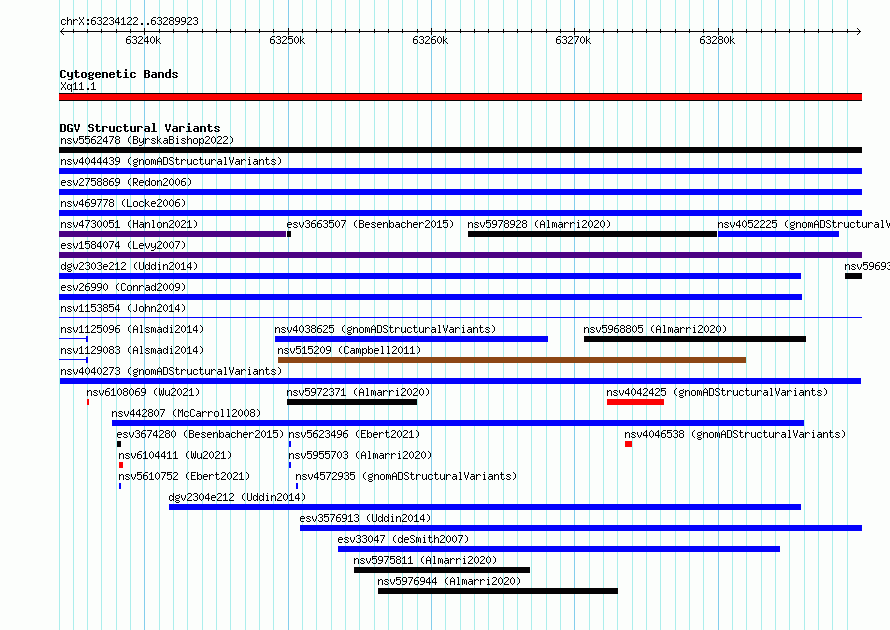Open nsv1153854 (John2014) variant
Screen dimensions: 890x630
click(123, 308)
